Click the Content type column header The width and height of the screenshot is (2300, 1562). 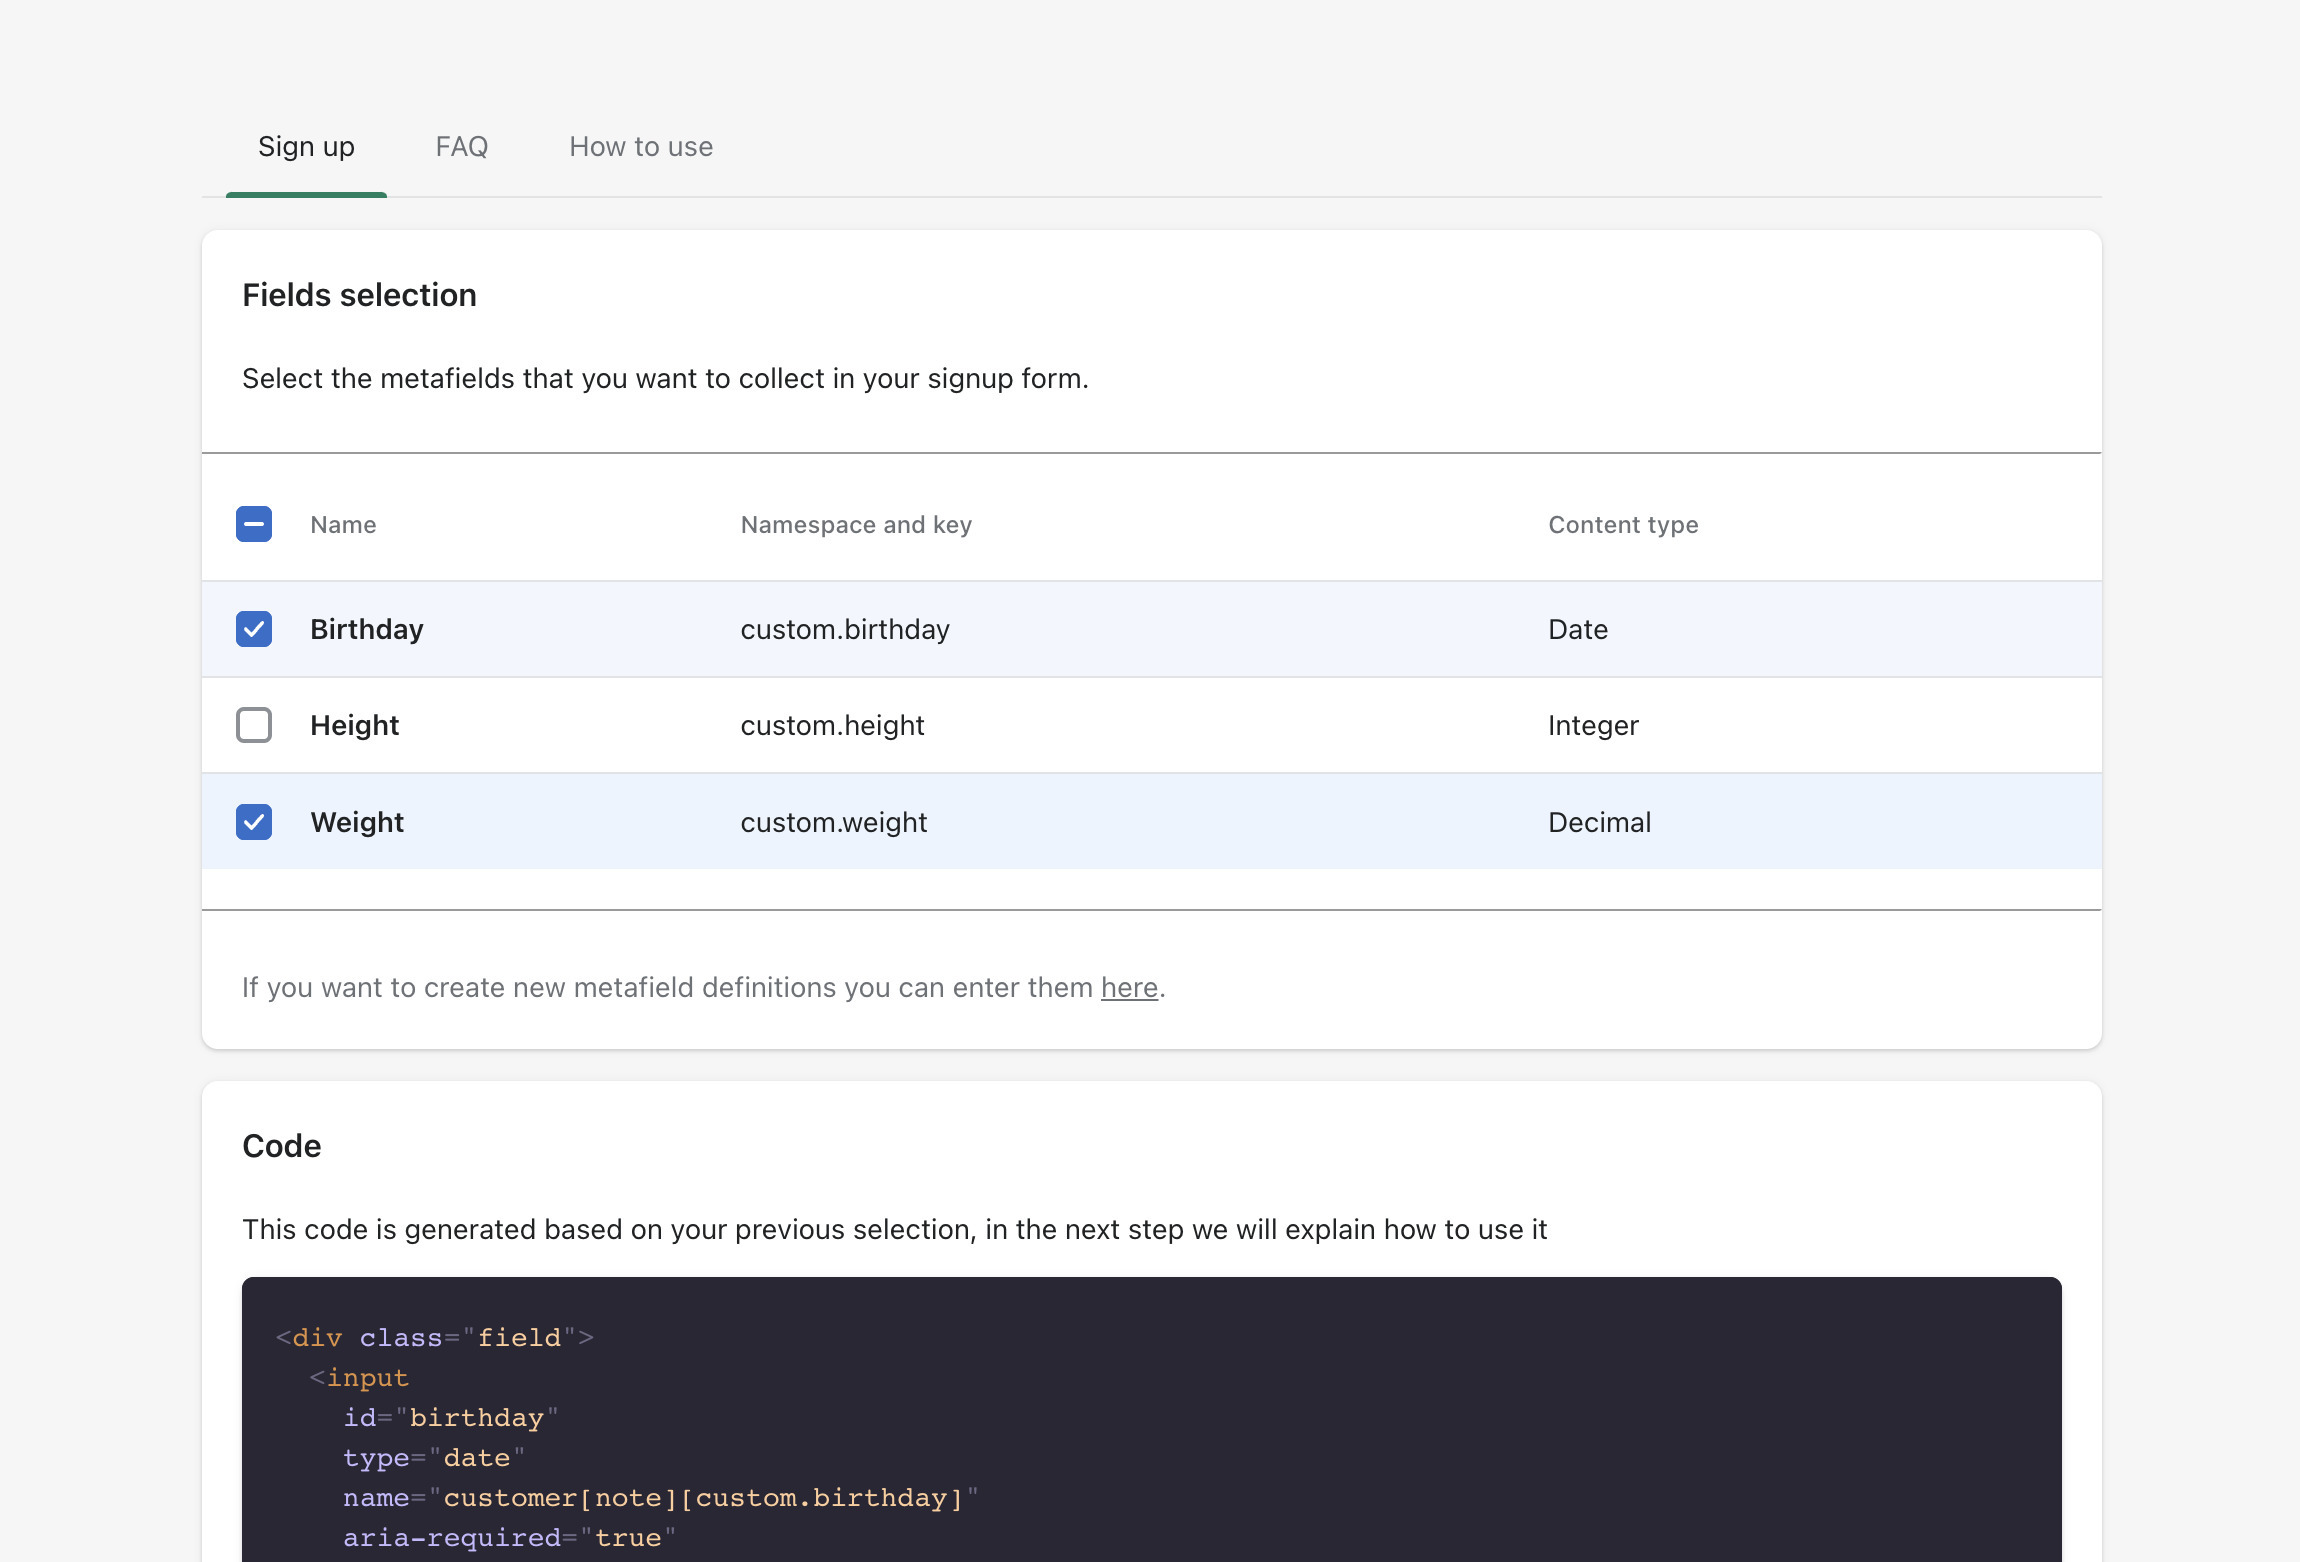point(1623,525)
